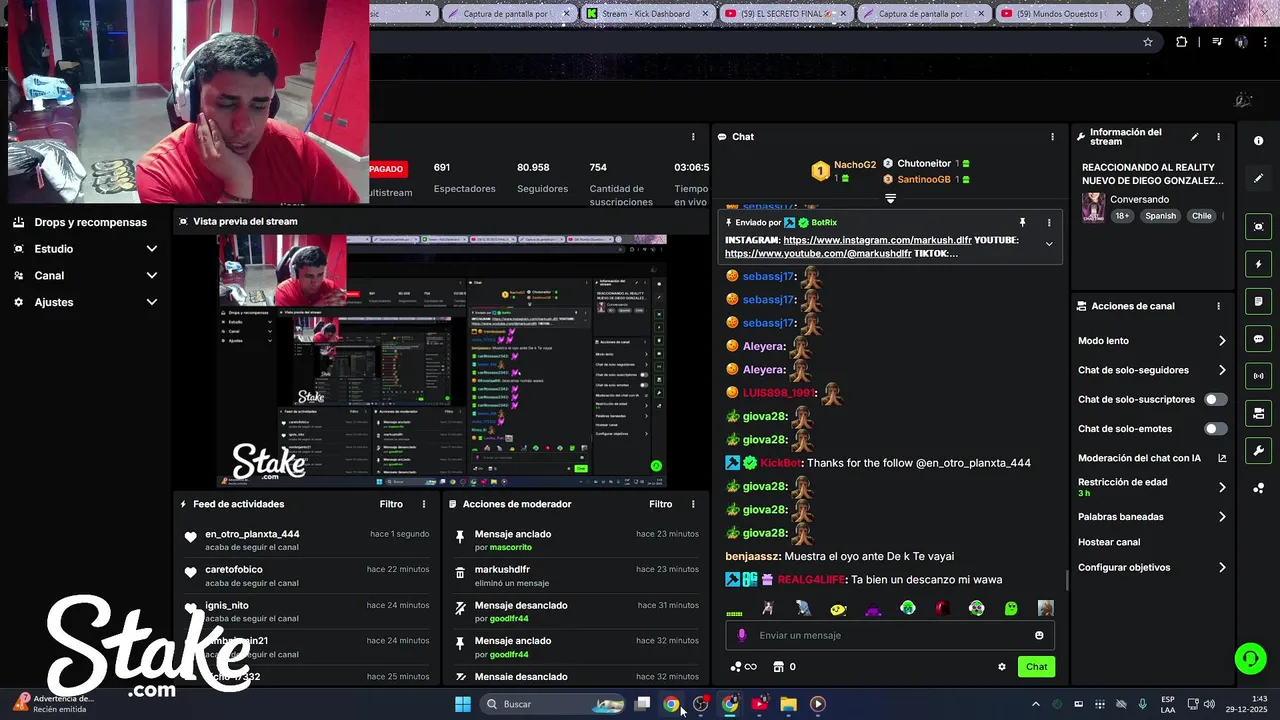Open Modo lento options arrow
Image resolution: width=1280 pixels, height=720 pixels.
(1222, 341)
